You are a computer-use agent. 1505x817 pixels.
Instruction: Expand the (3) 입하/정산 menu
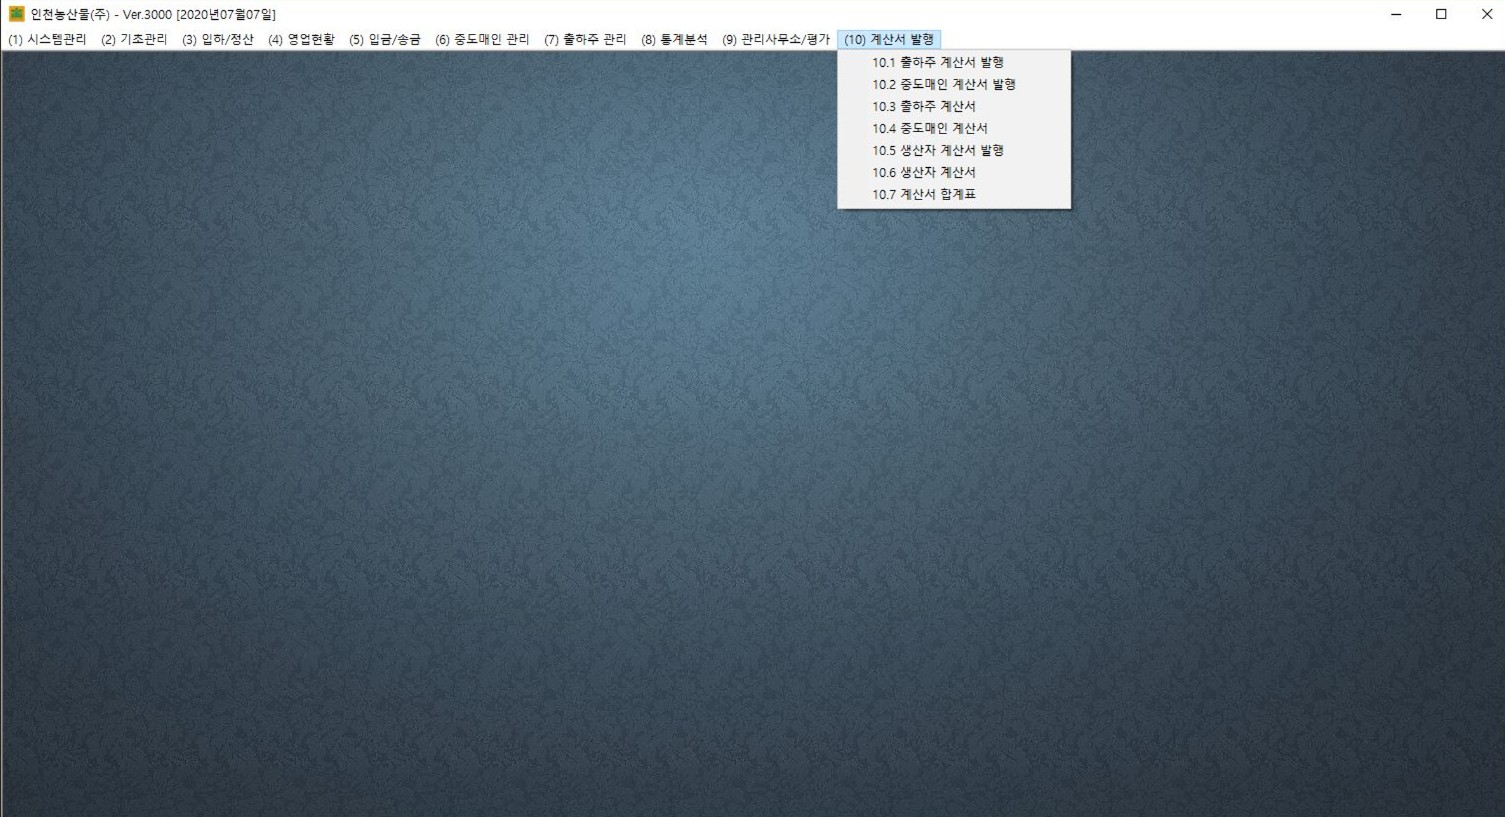[217, 40]
